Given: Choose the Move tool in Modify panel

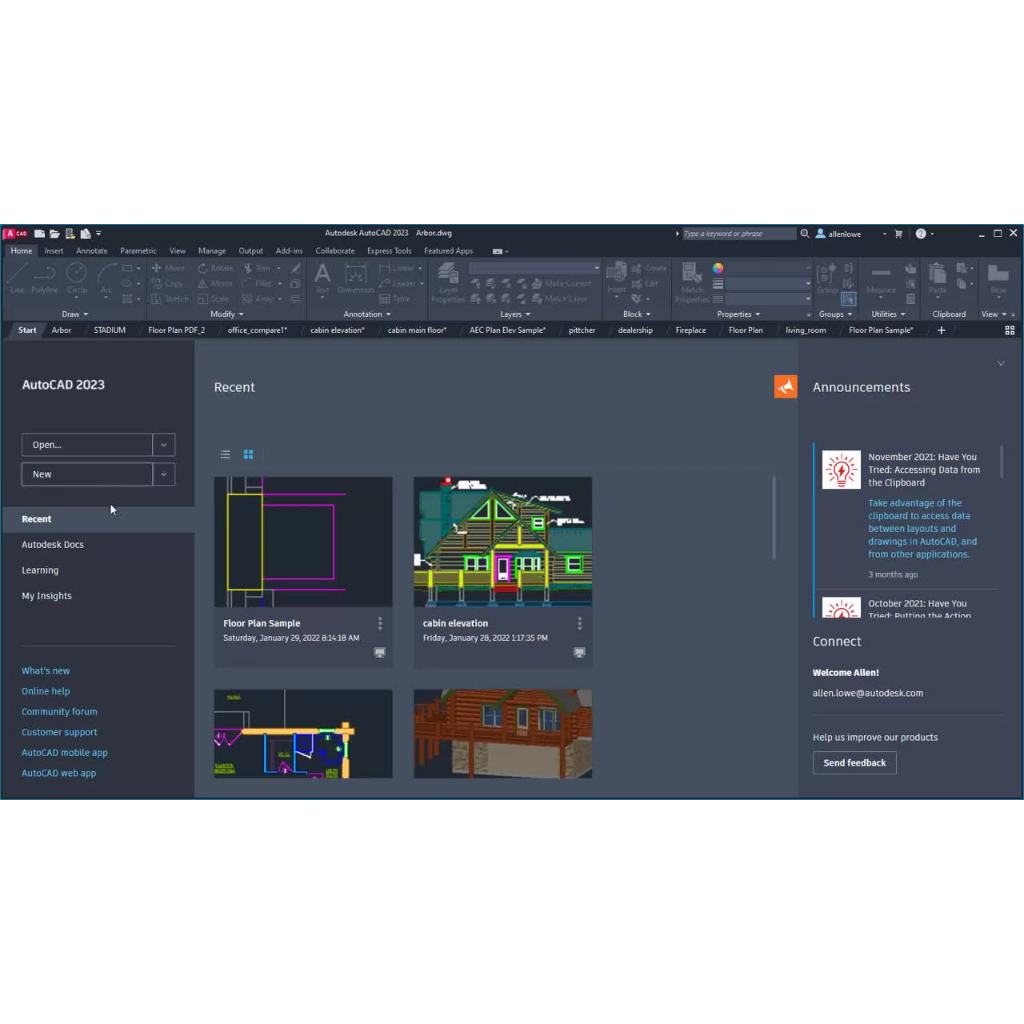Looking at the screenshot, I should pyautogui.click(x=168, y=268).
